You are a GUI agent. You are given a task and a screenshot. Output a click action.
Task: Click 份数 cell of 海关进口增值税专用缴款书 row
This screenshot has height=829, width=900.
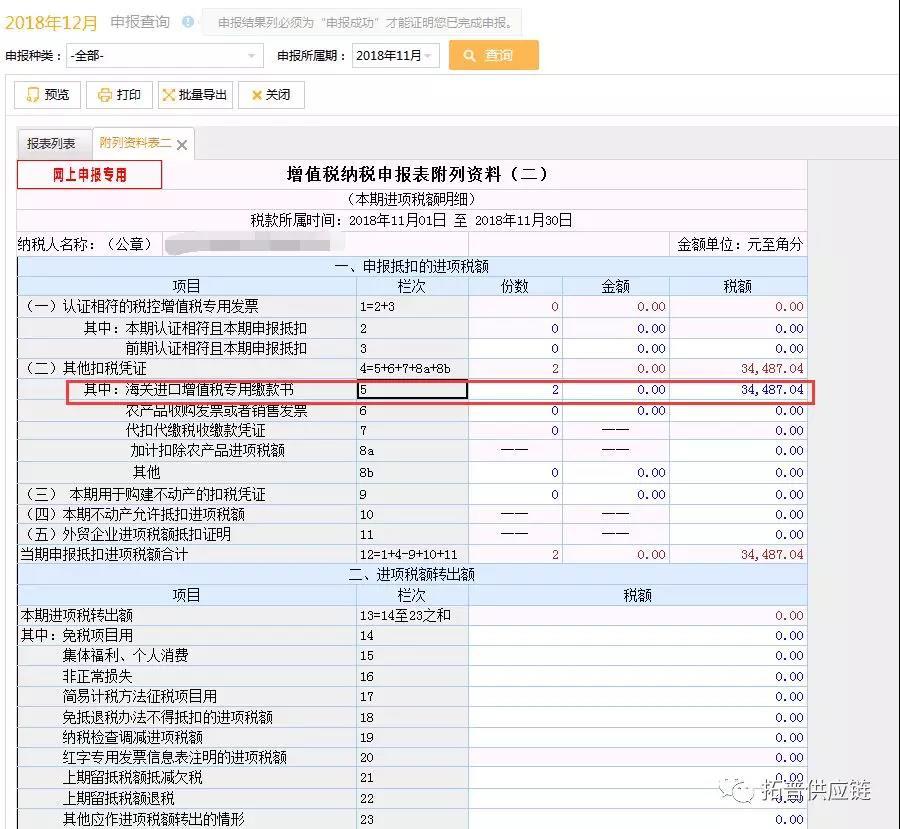pyautogui.click(x=515, y=390)
